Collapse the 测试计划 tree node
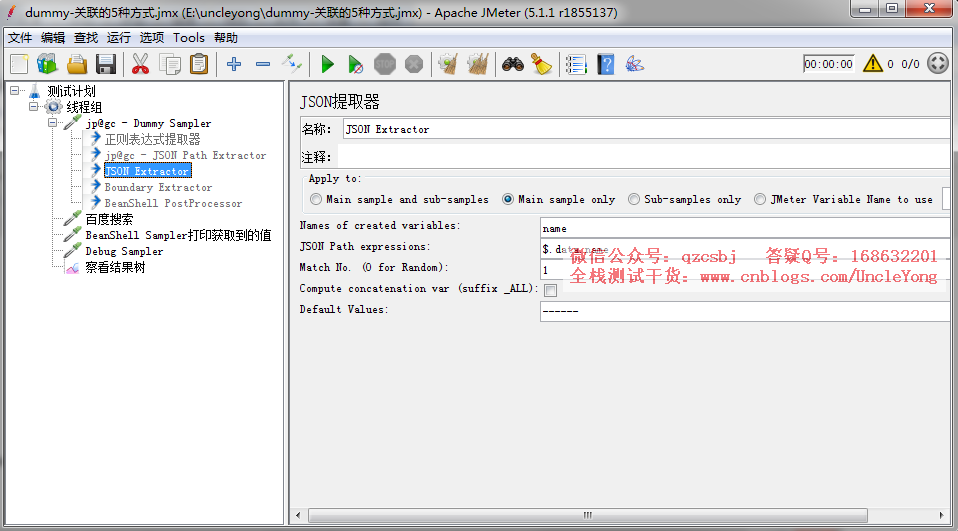 coord(15,91)
